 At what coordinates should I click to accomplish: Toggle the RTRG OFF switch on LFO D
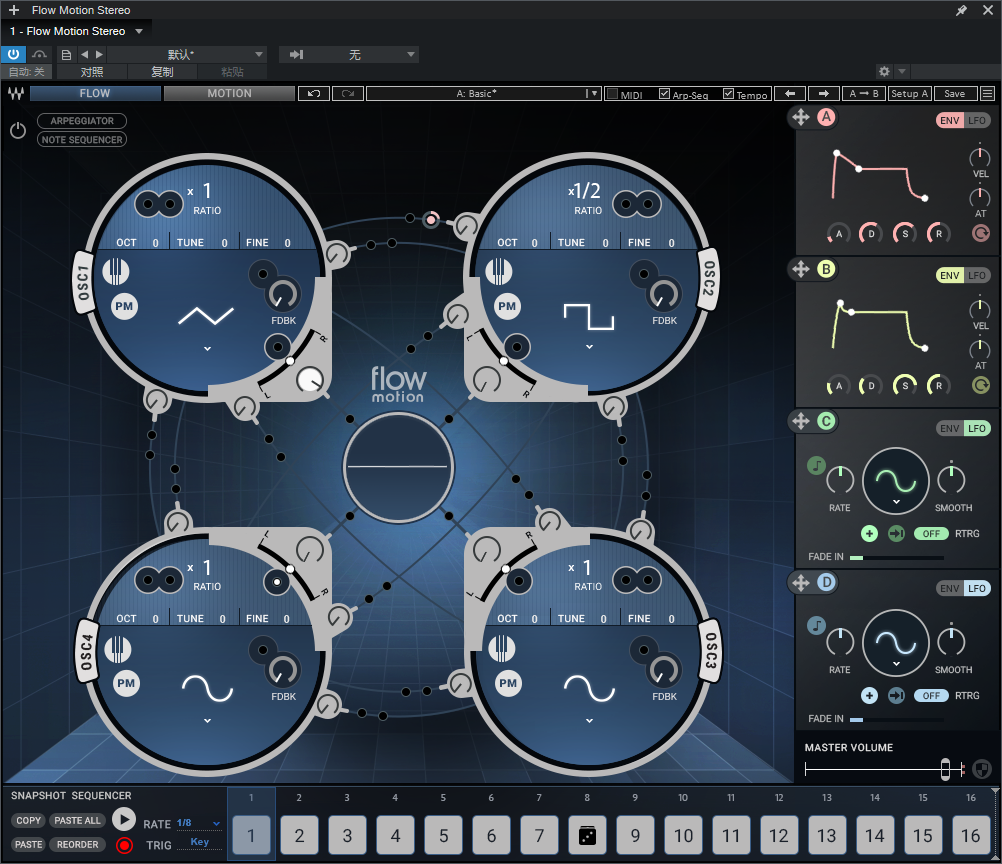click(x=931, y=695)
